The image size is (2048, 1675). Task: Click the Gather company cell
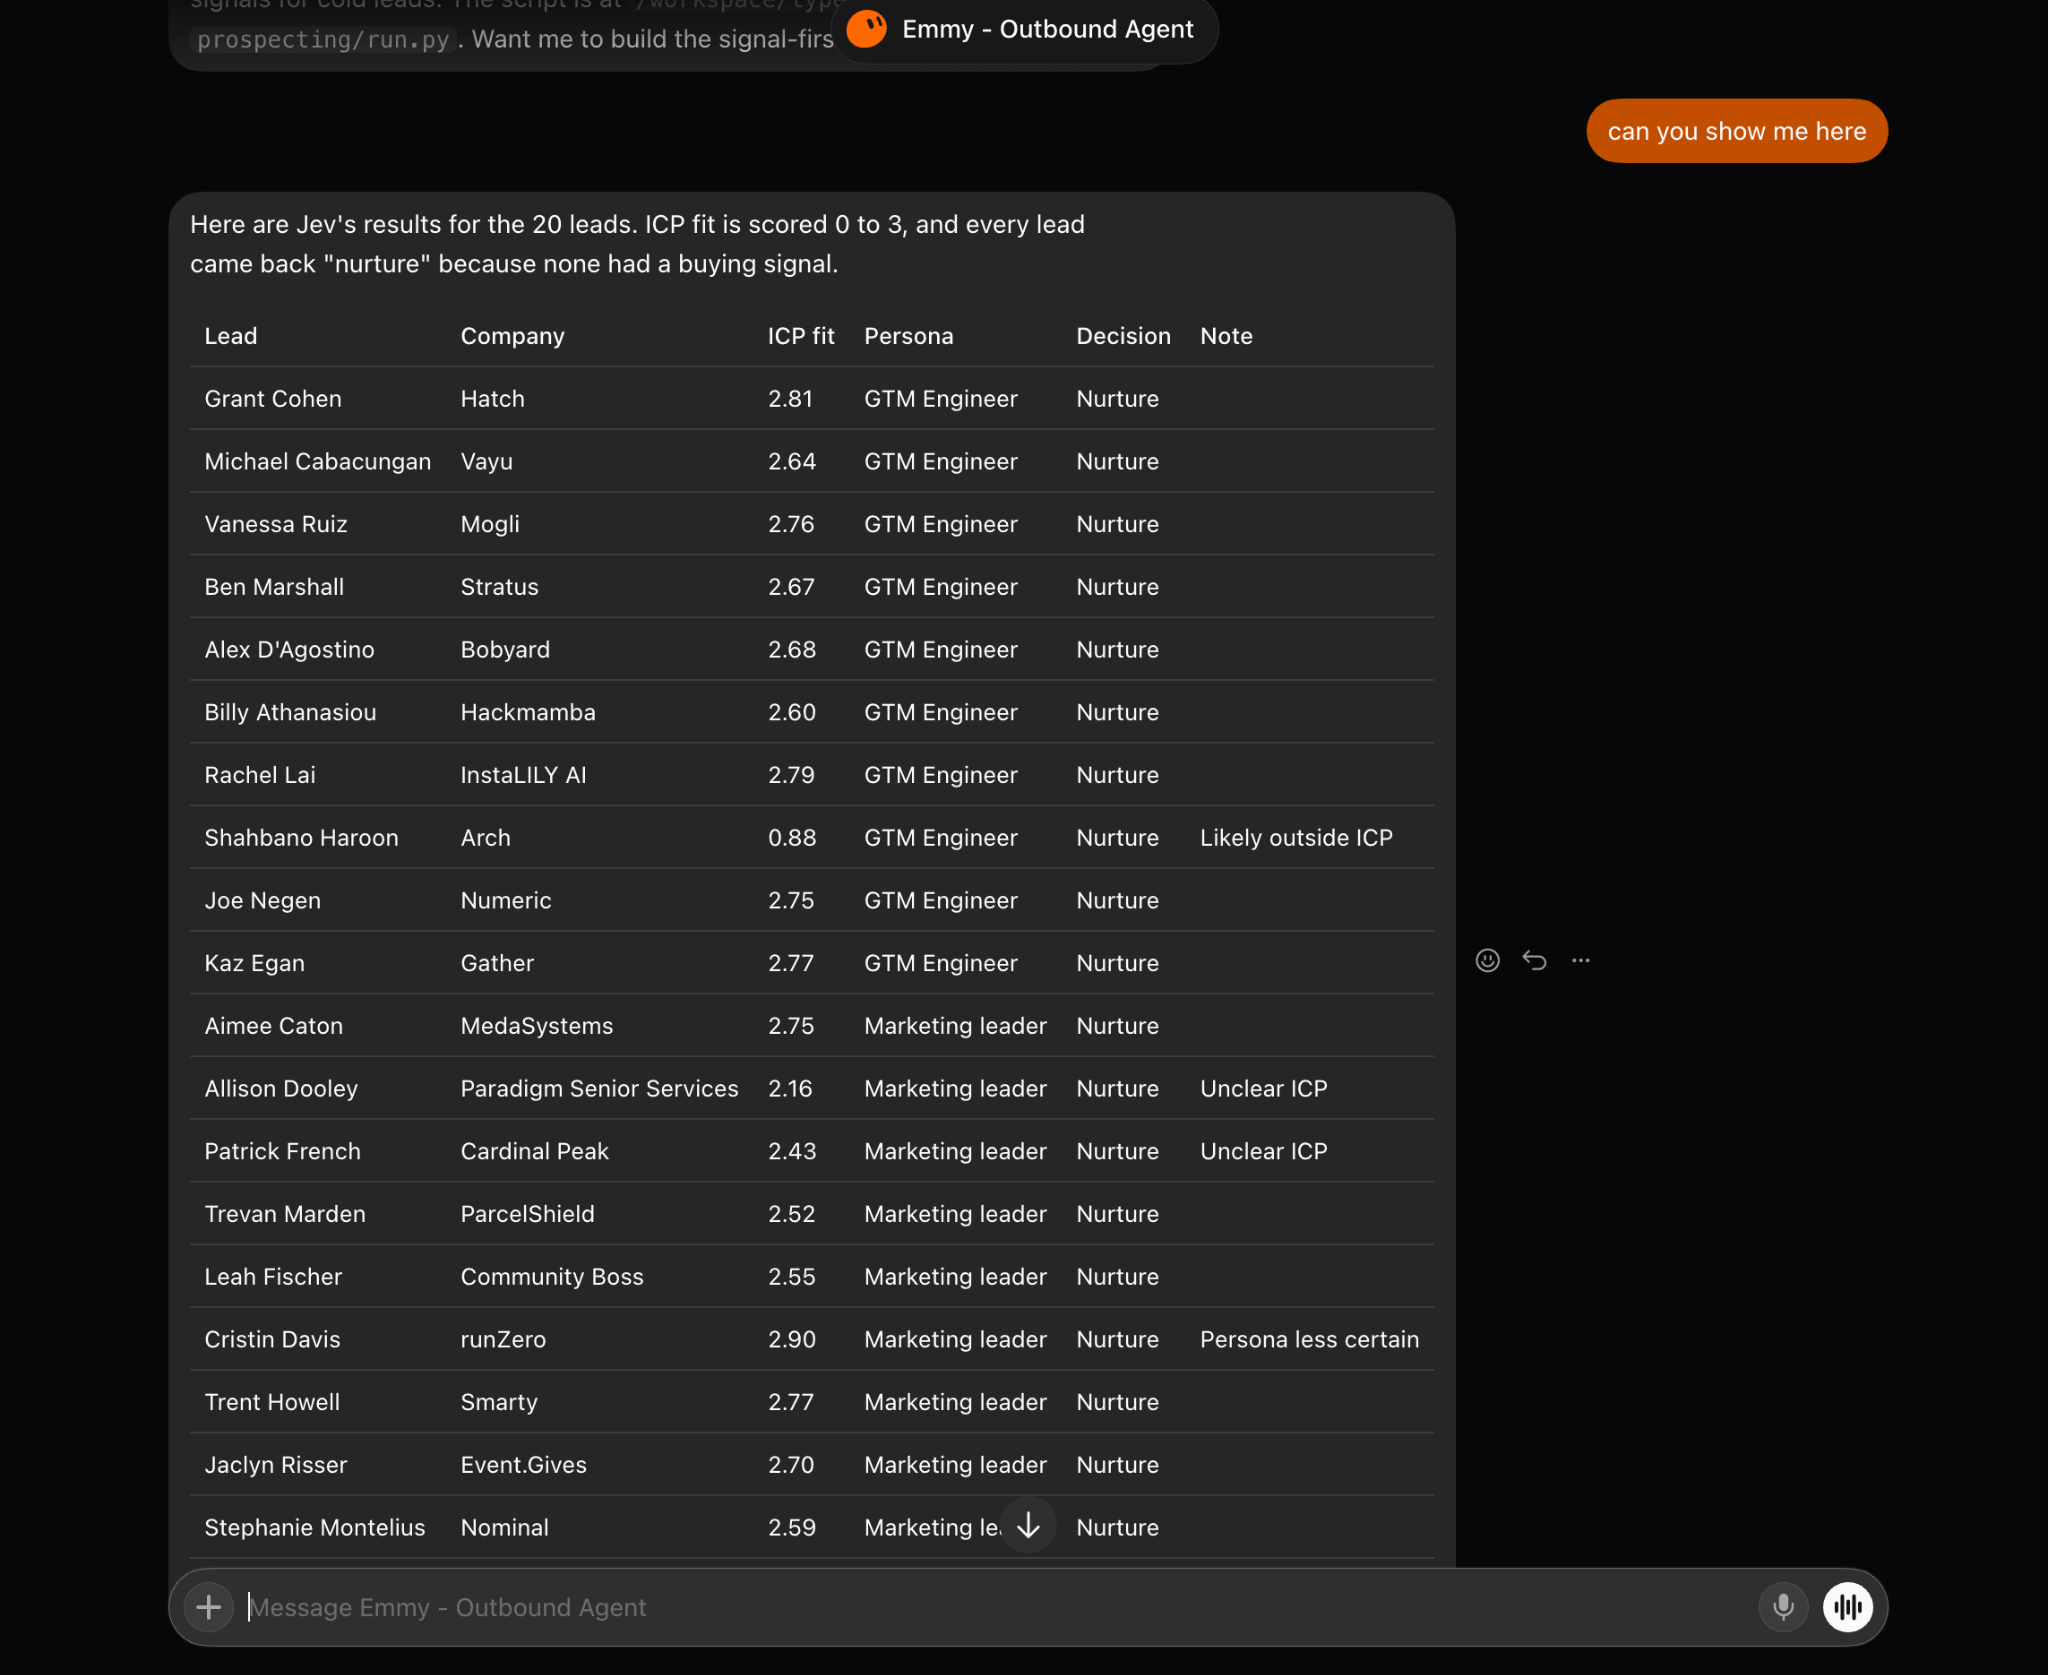[x=497, y=963]
